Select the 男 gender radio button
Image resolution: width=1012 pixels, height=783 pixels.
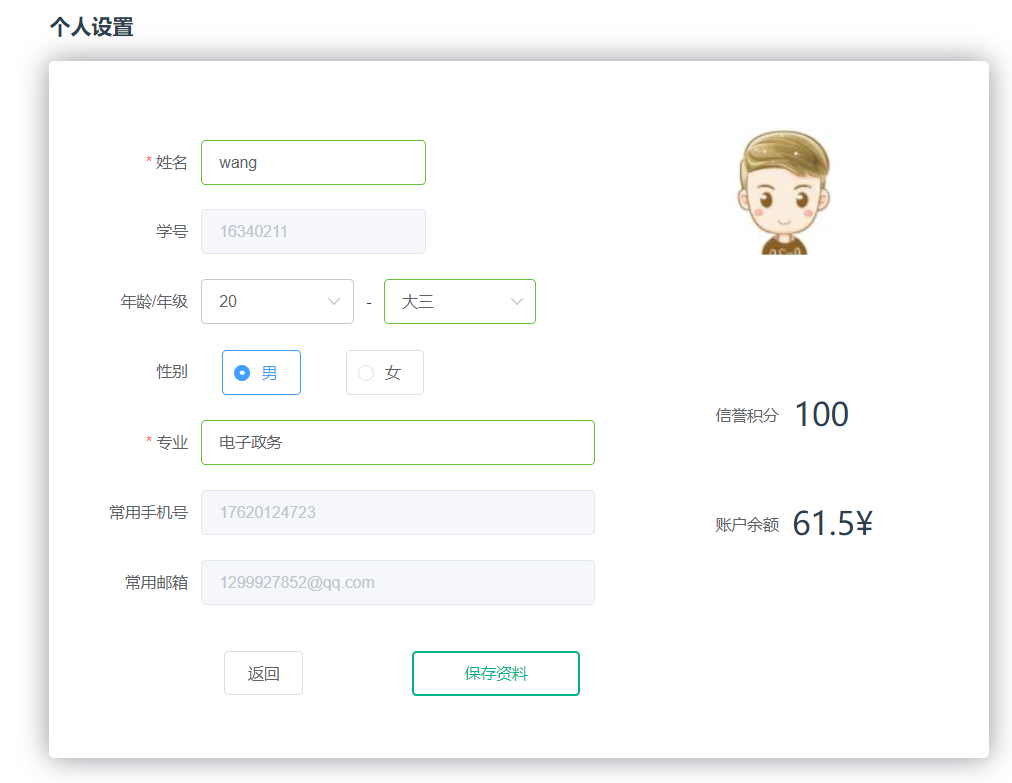(242, 373)
